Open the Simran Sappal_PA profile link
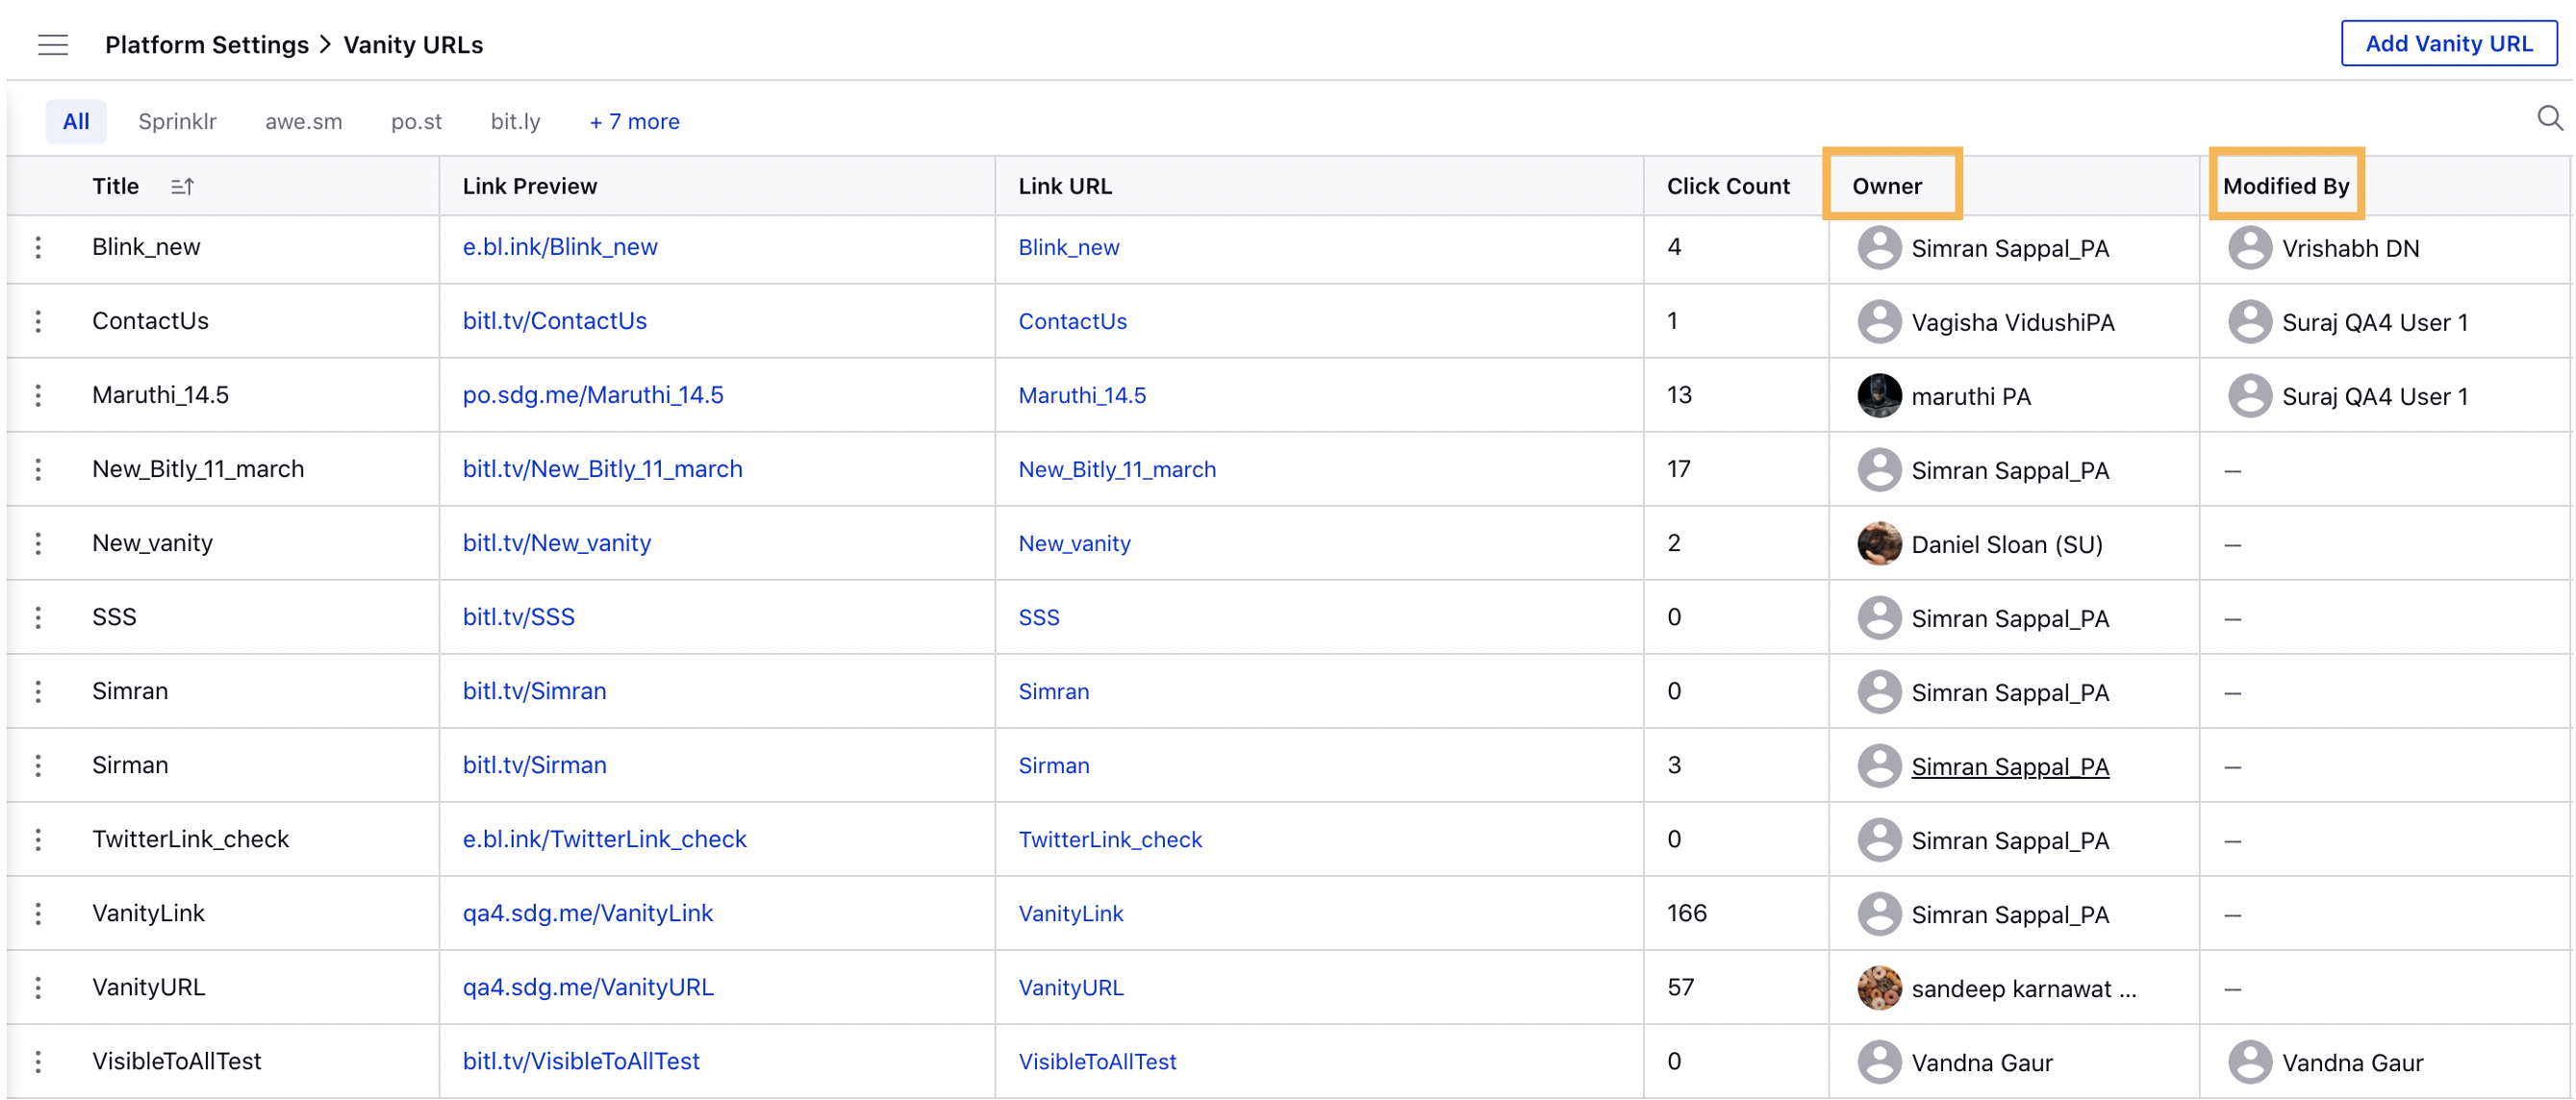 pos(2009,765)
